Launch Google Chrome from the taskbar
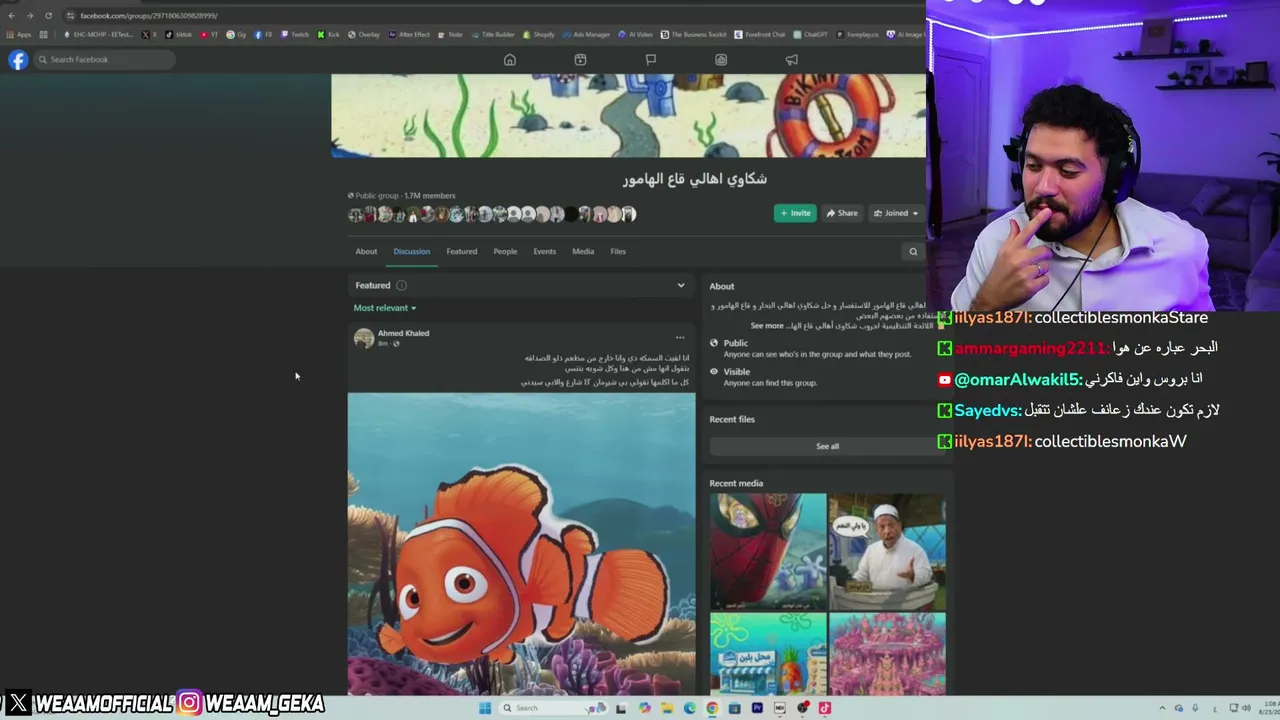 click(712, 708)
